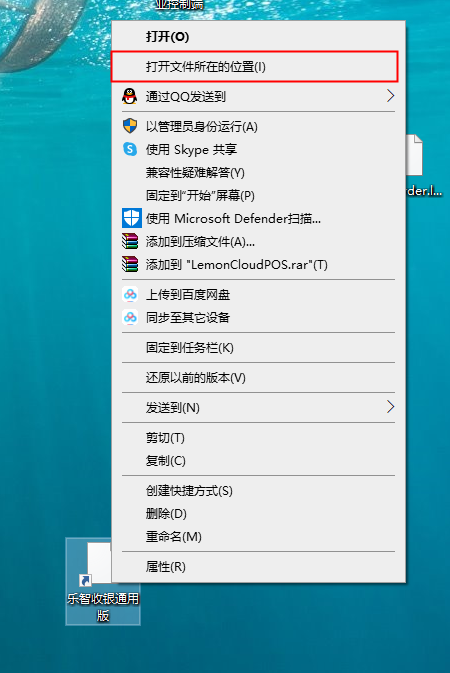This screenshot has height=673, width=450.
Task: Click the Baidu Netdisk upload icon
Action: pos(130,294)
